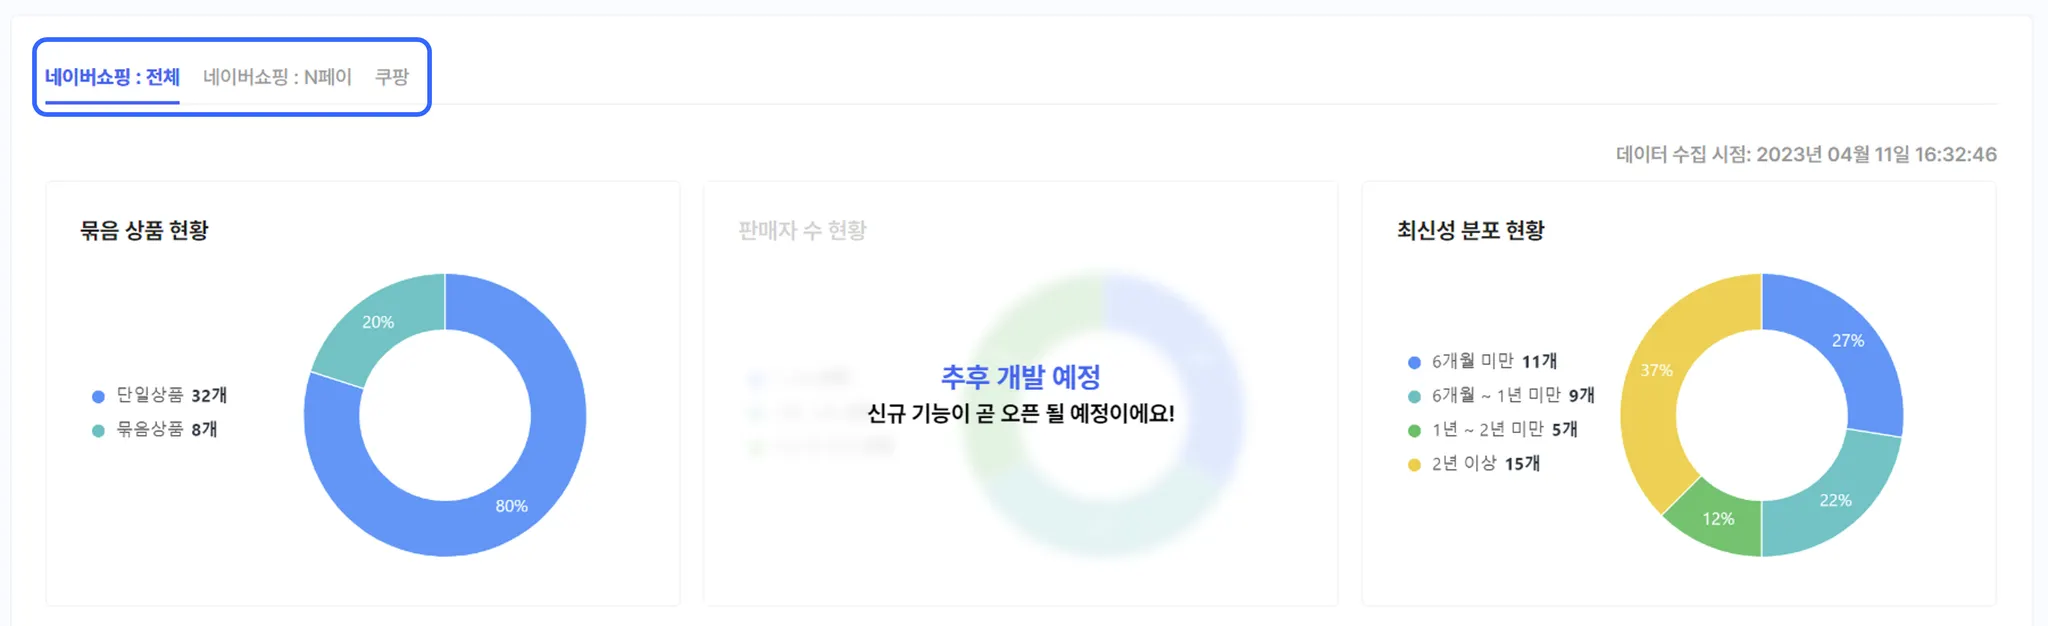Toggle the 1년 ~ 2년 미만 legend entry

pyautogui.click(x=1492, y=429)
